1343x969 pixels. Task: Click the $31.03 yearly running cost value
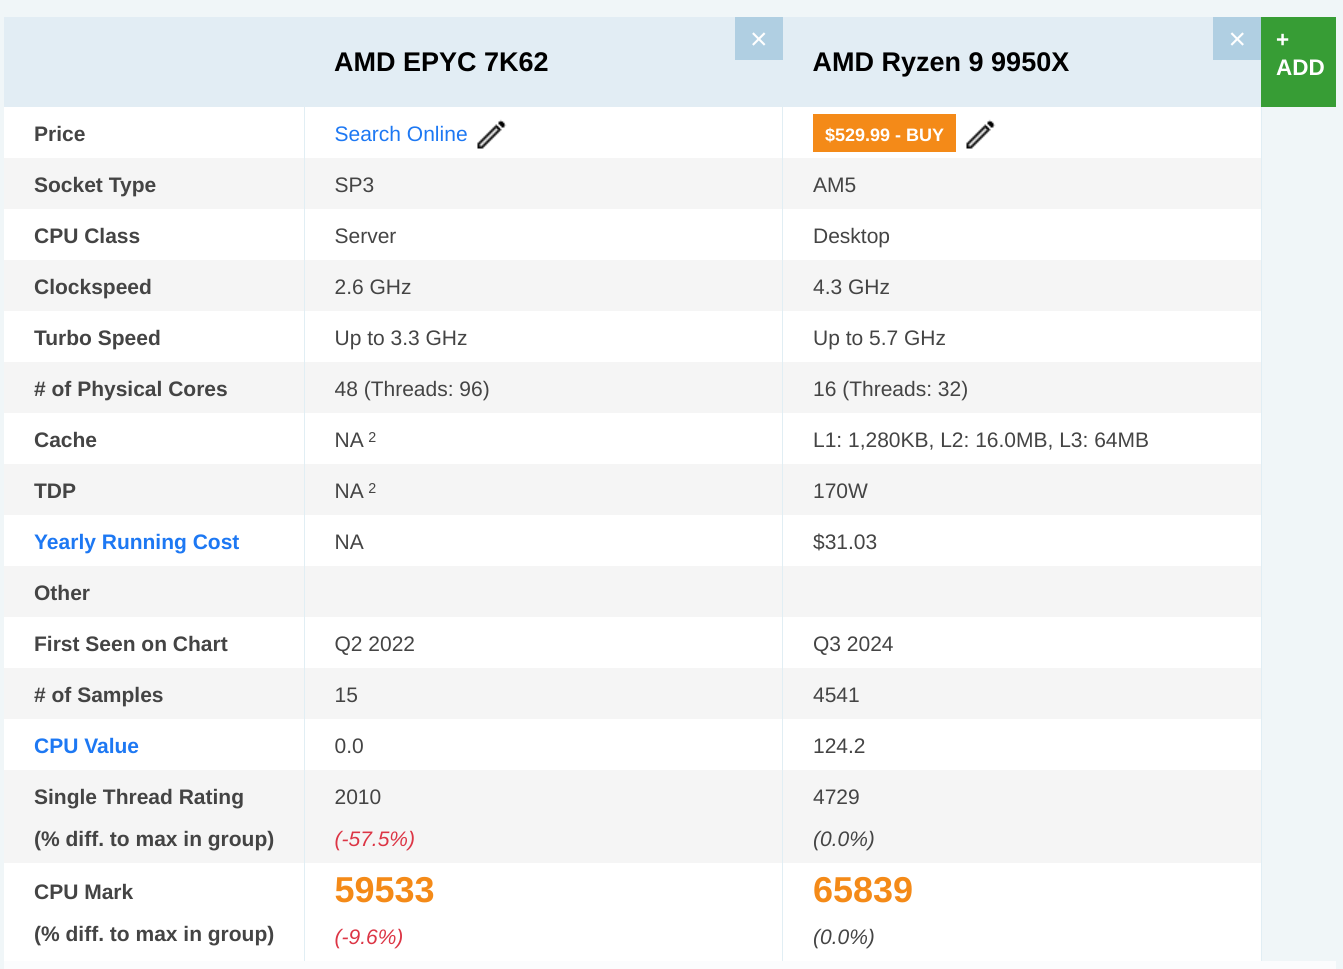844,542
